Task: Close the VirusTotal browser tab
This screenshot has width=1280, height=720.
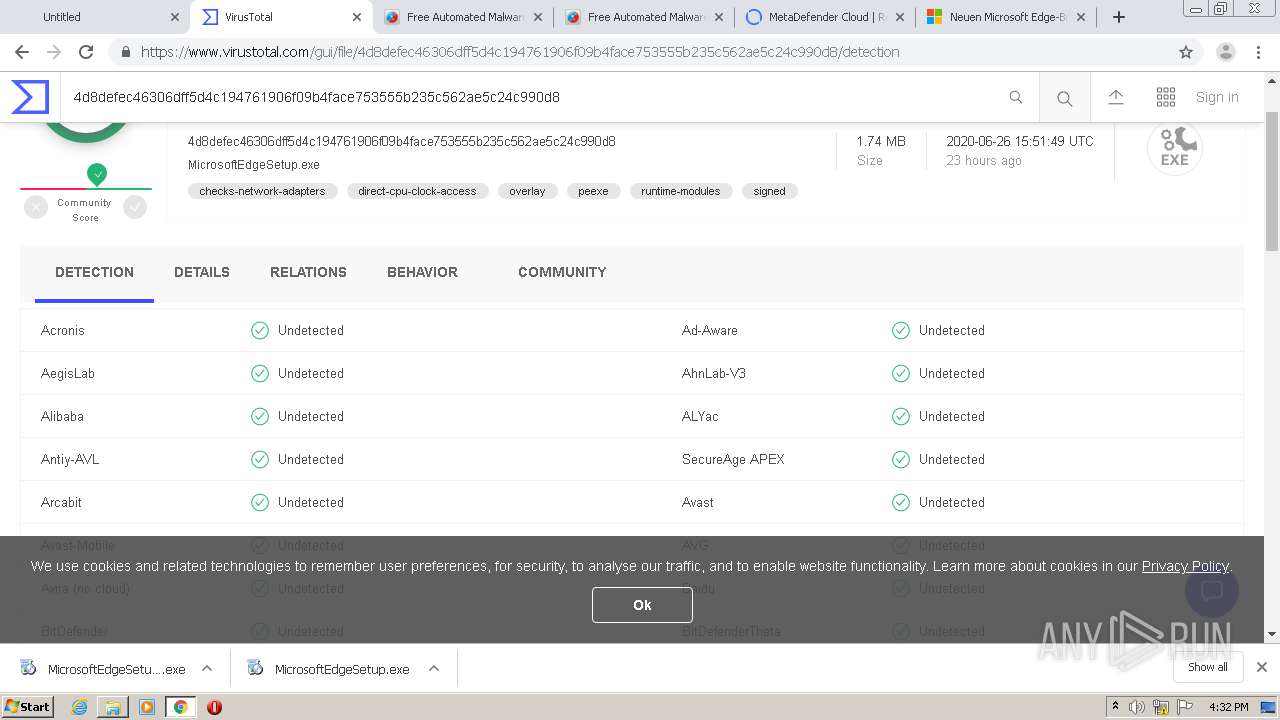Action: pos(357,17)
